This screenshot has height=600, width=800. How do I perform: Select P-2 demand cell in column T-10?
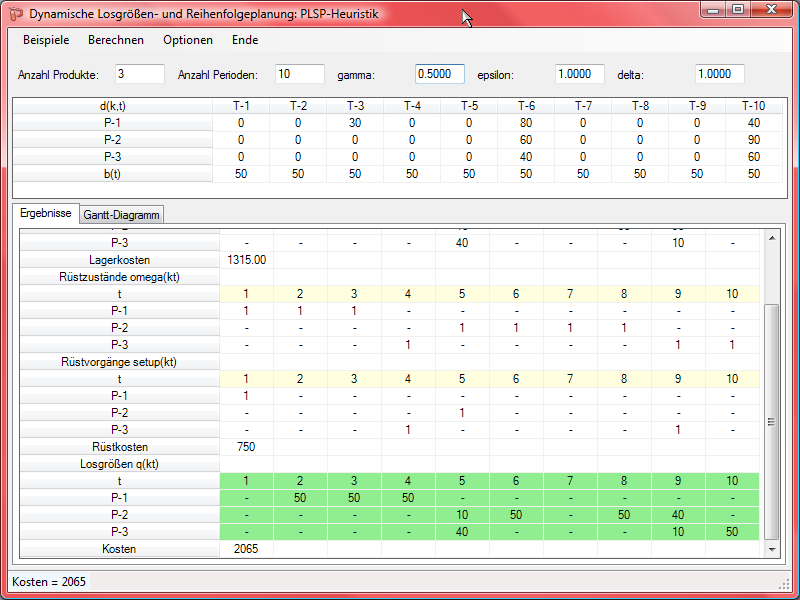pyautogui.click(x=753, y=140)
